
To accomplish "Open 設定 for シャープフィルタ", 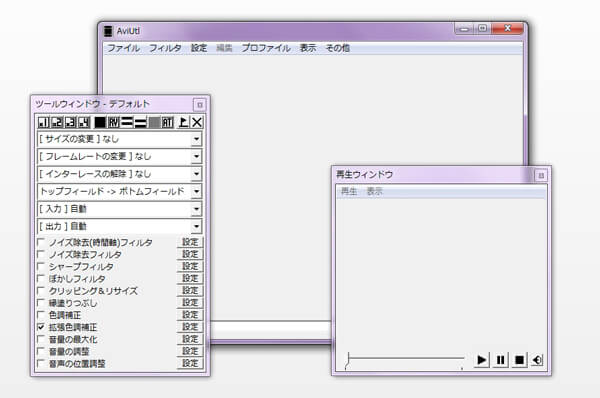I will 190,266.
